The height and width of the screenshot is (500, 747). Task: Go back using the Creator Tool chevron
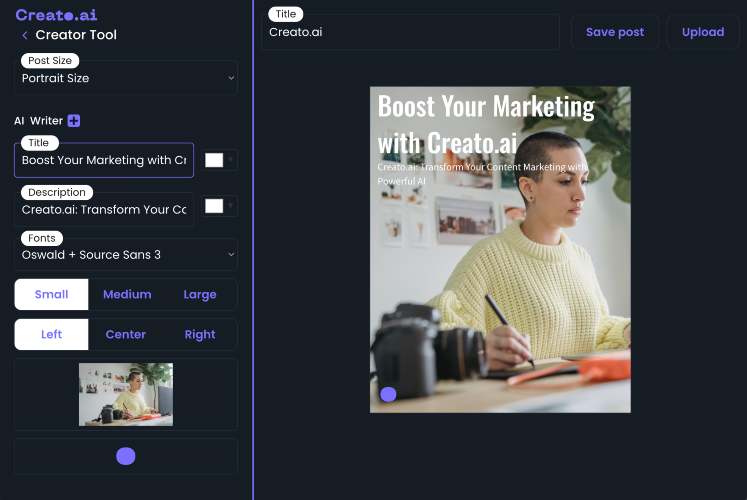click(25, 35)
